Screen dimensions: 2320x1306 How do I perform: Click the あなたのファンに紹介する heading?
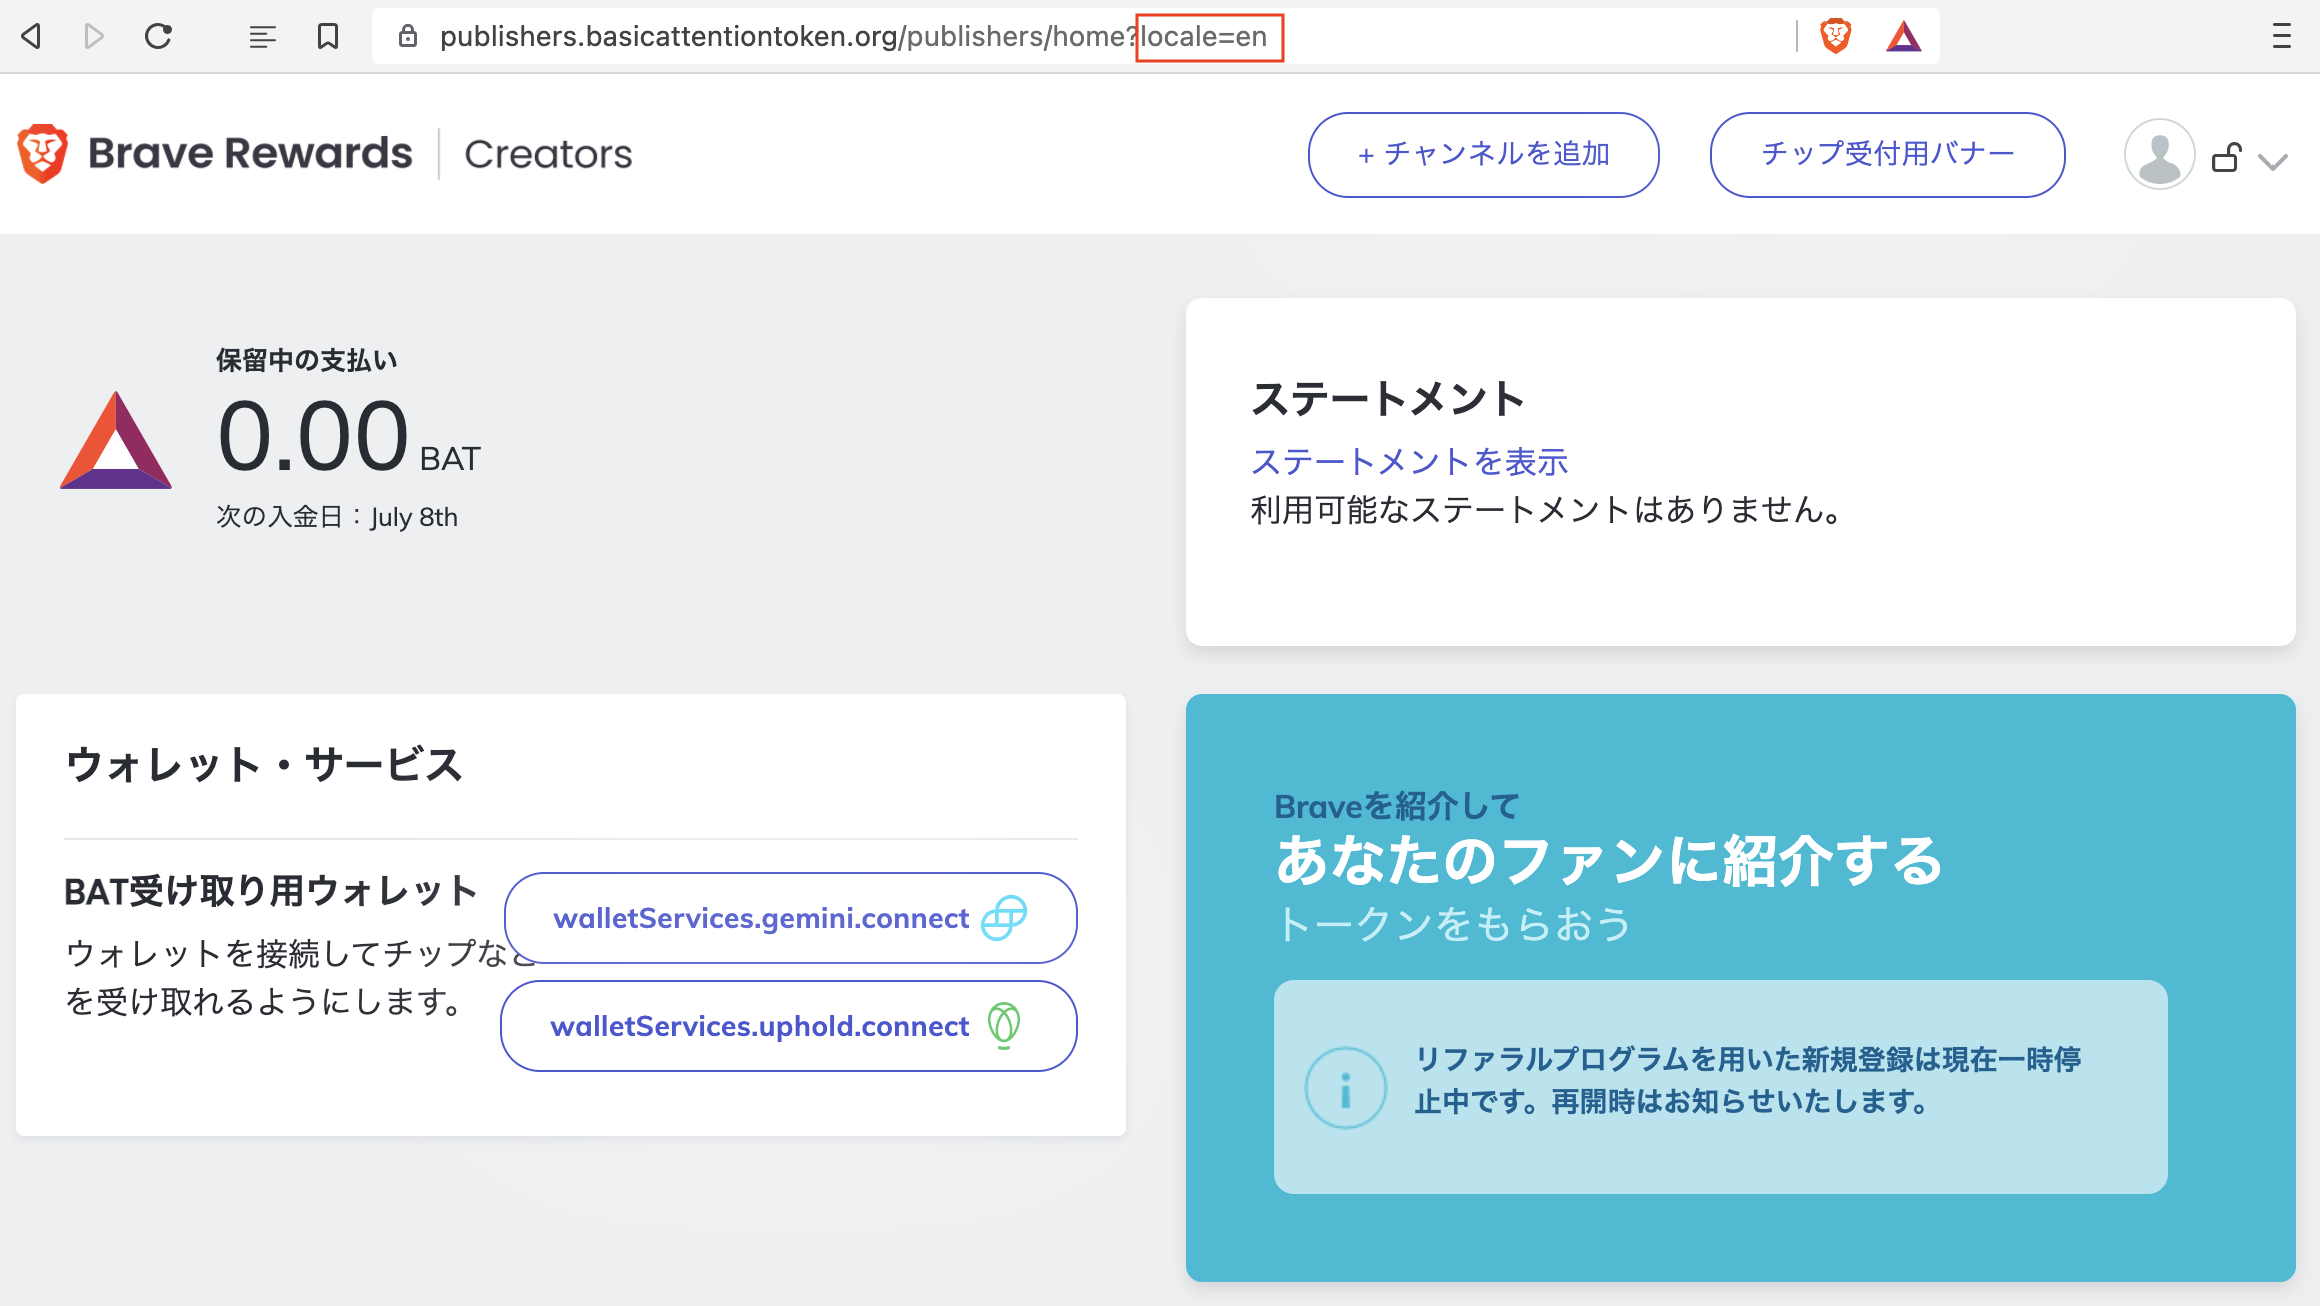point(1609,860)
